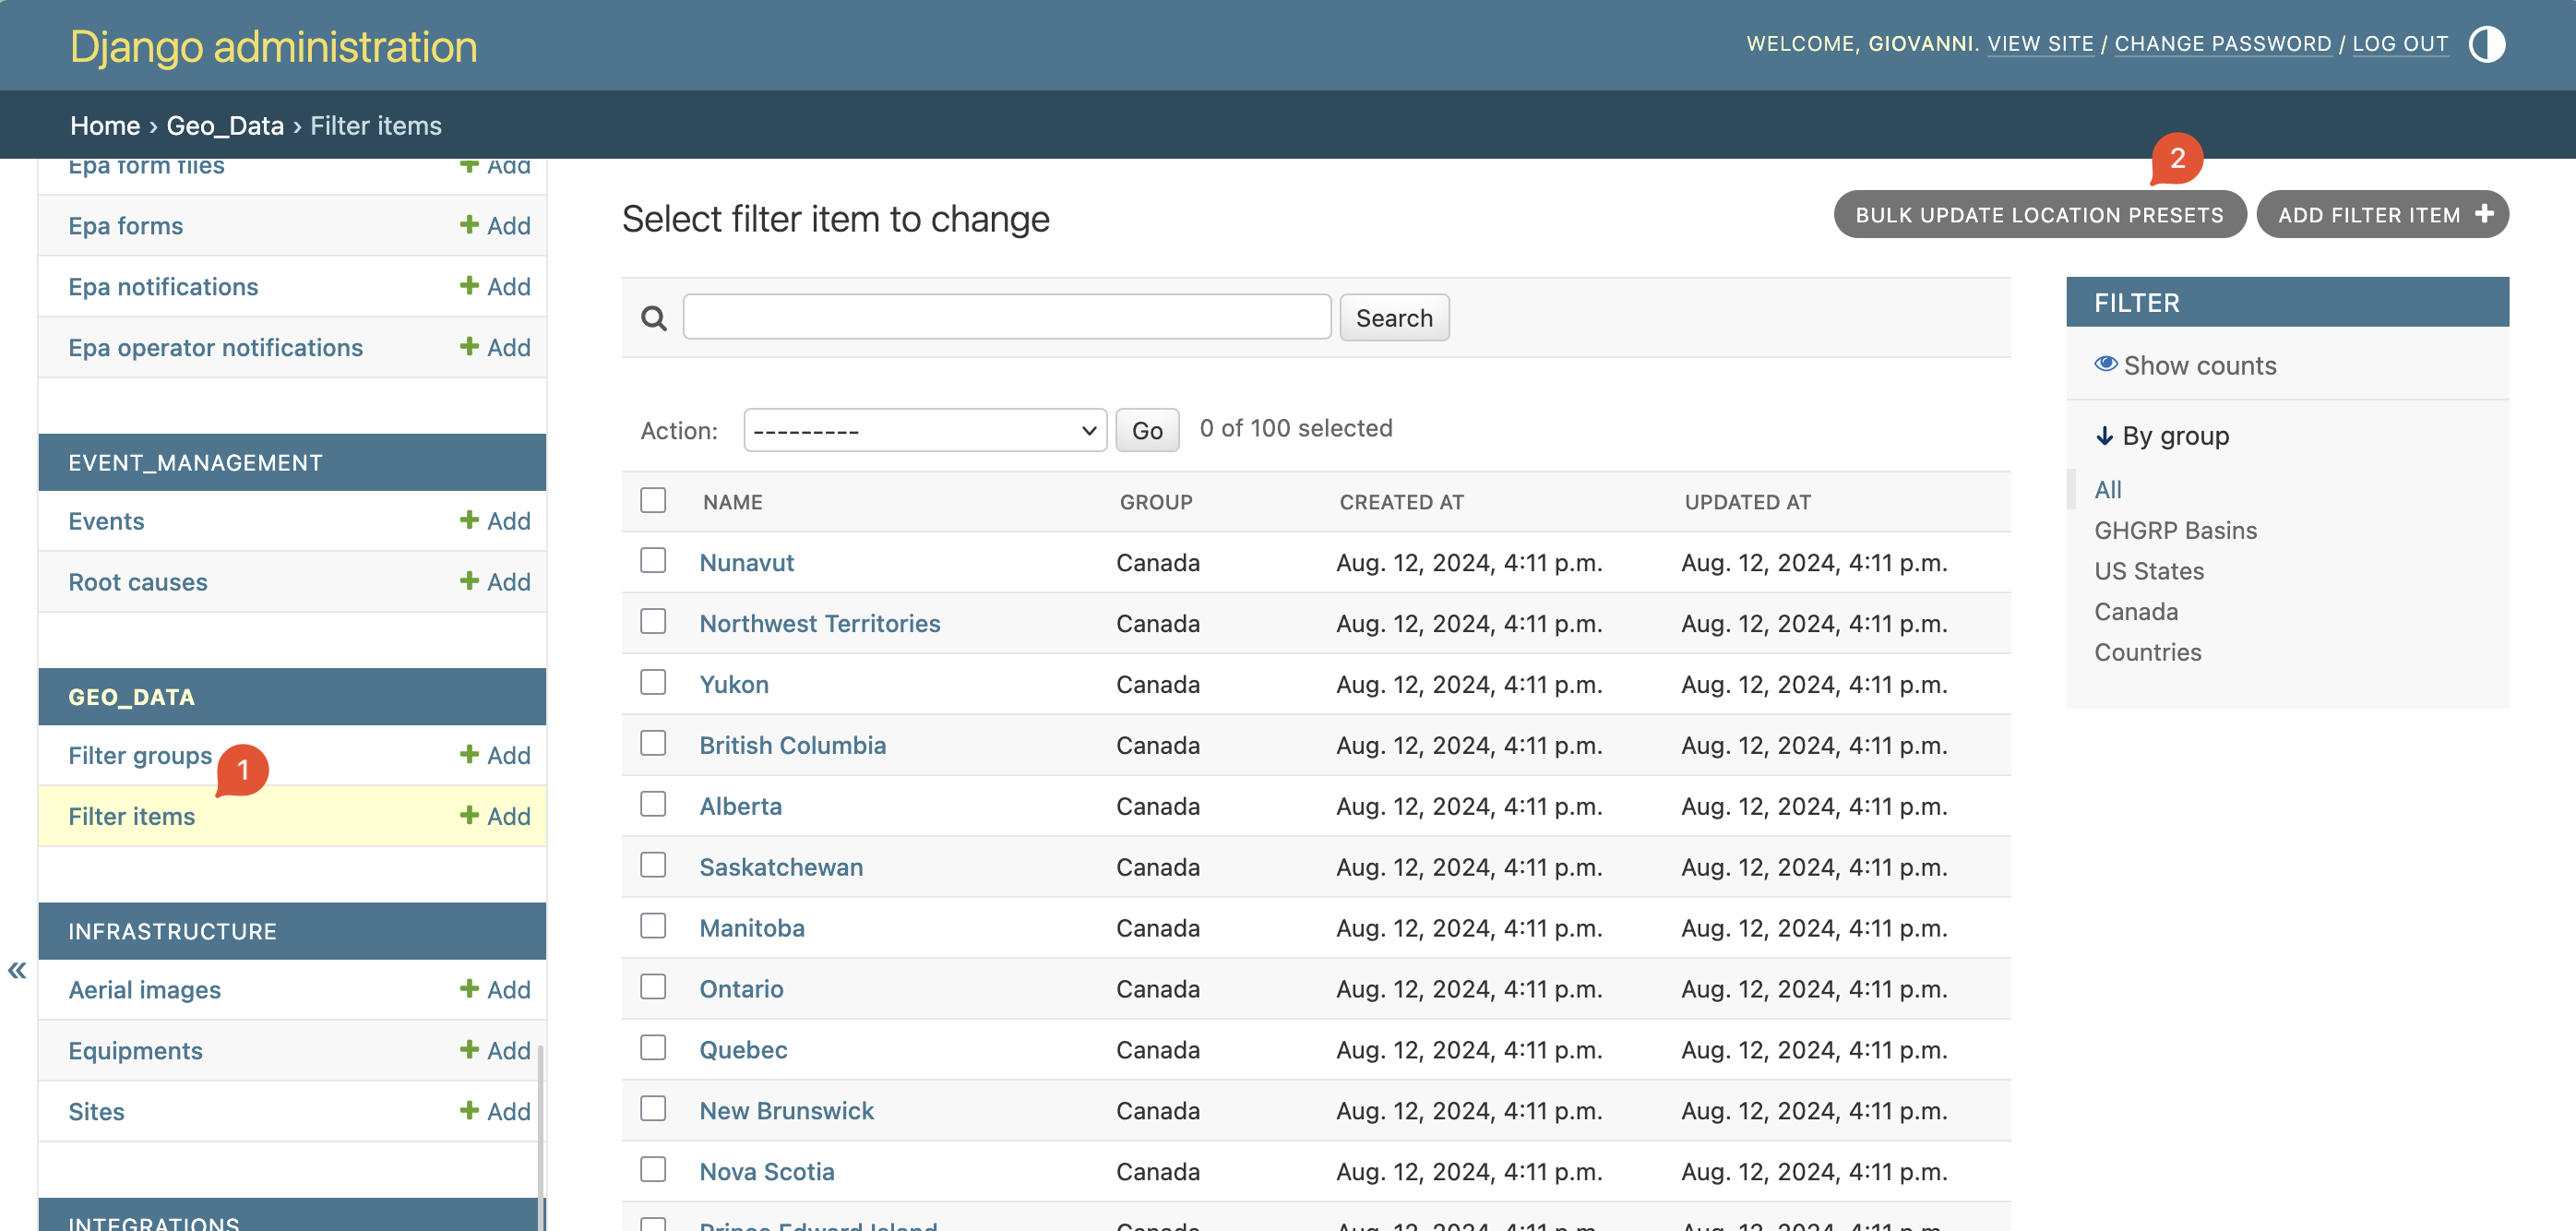Toggle the light/dark theme icon

click(x=2486, y=44)
